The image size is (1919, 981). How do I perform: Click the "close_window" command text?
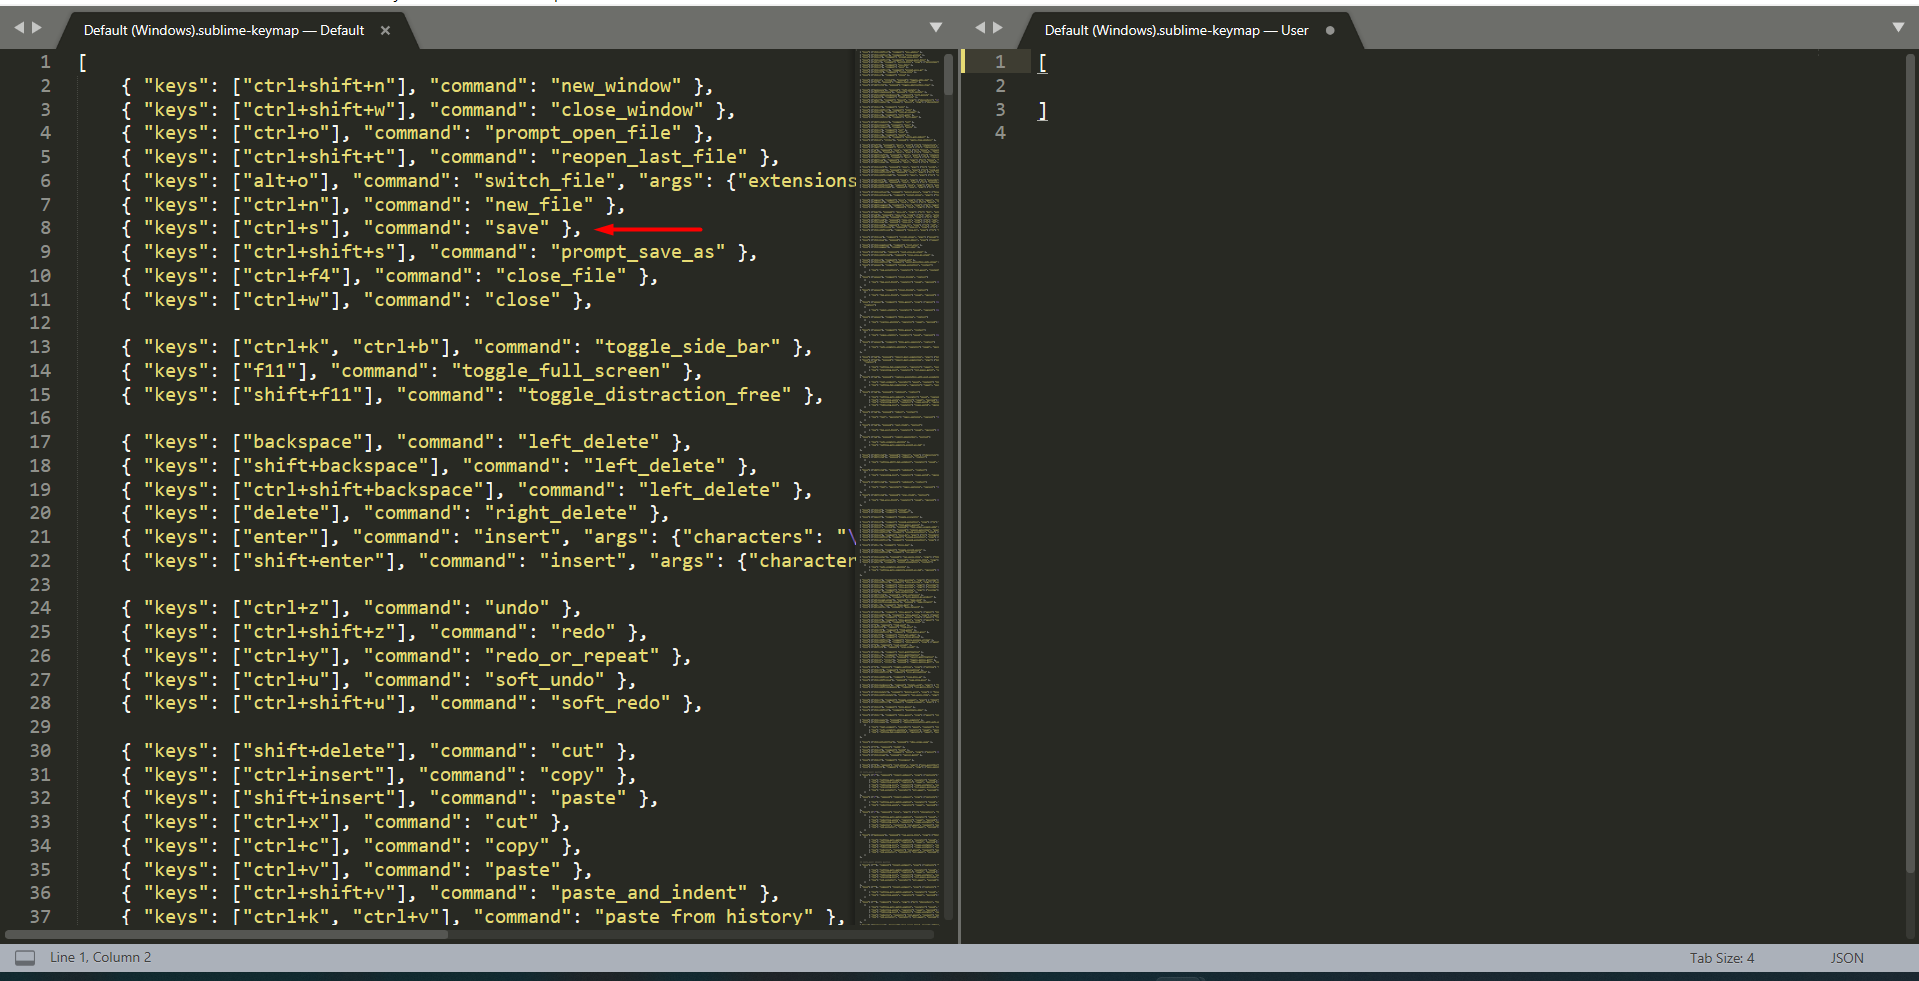627,110
